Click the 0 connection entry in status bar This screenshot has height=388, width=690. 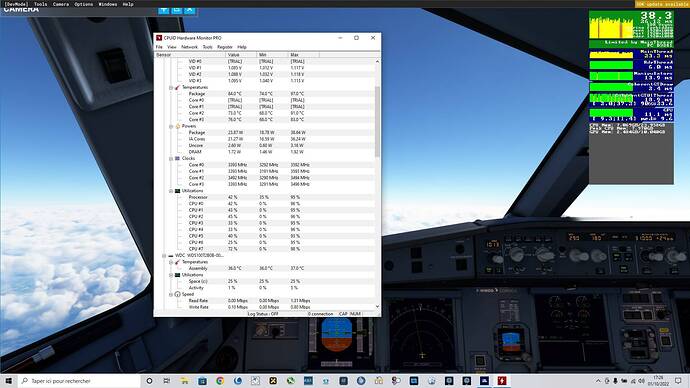point(320,314)
